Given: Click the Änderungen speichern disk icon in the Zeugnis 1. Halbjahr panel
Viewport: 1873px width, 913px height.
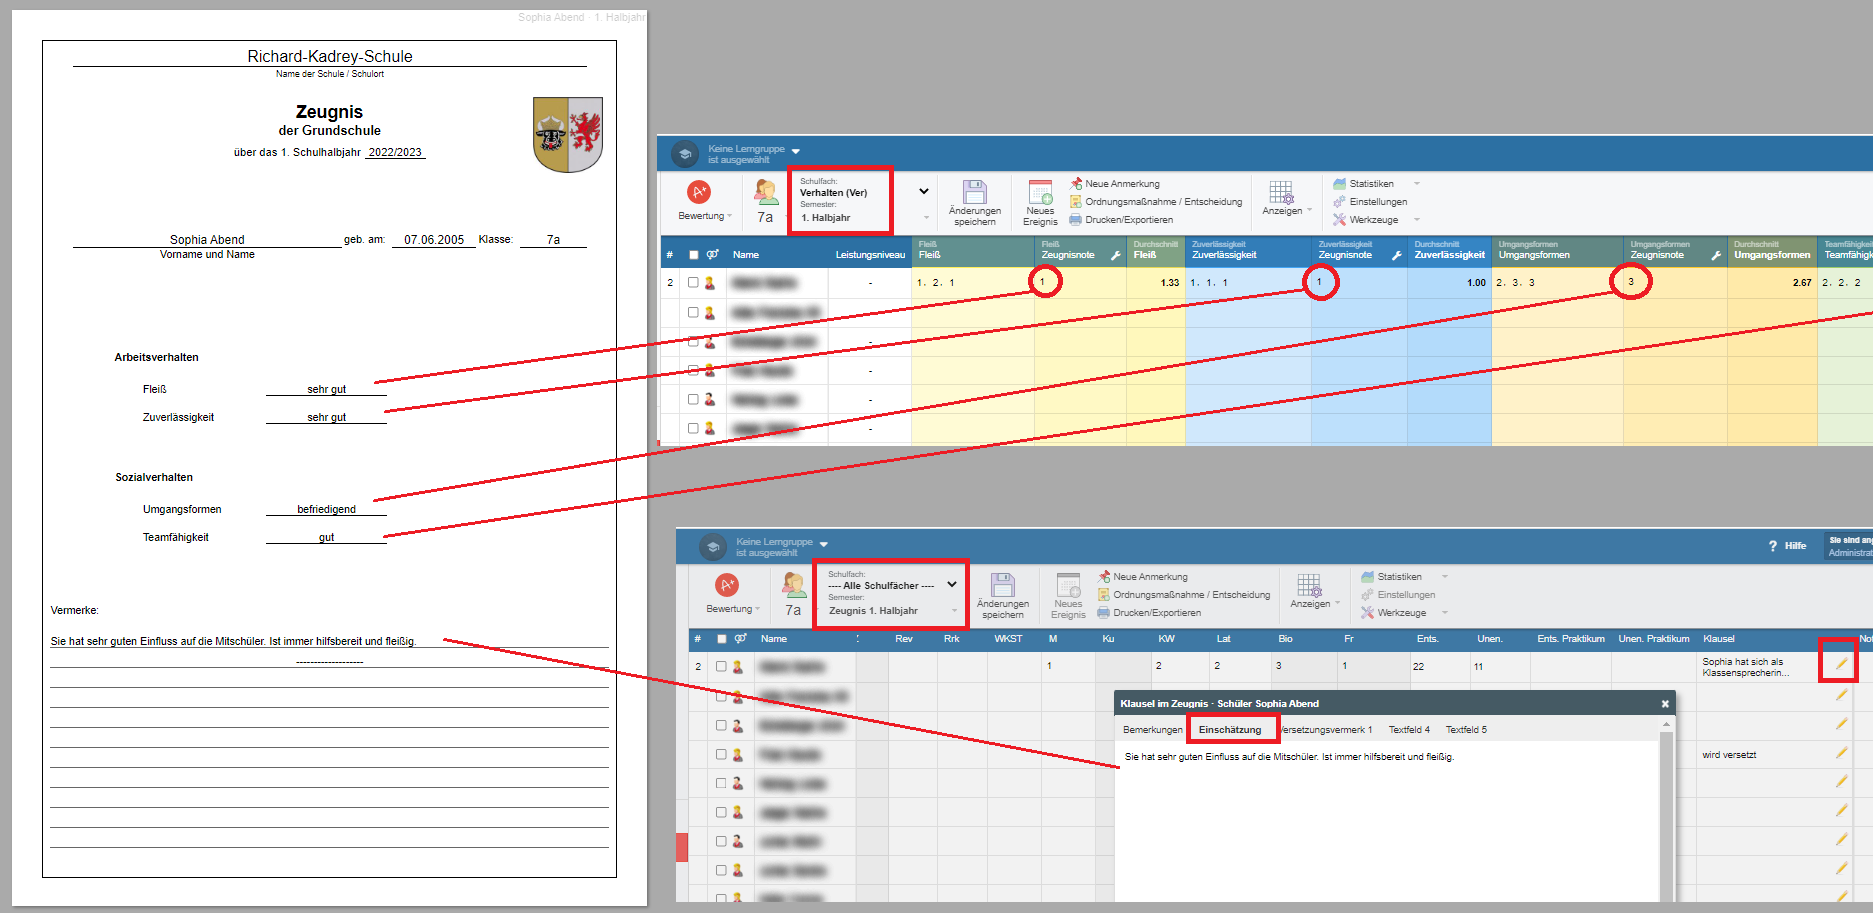Looking at the screenshot, I should click(1002, 585).
